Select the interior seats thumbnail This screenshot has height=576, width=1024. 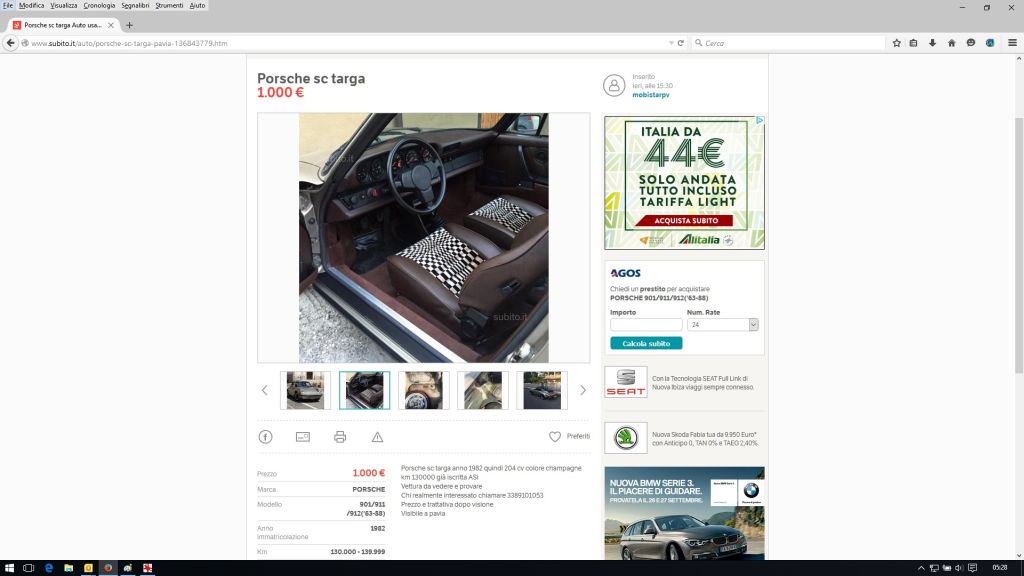[x=364, y=391]
